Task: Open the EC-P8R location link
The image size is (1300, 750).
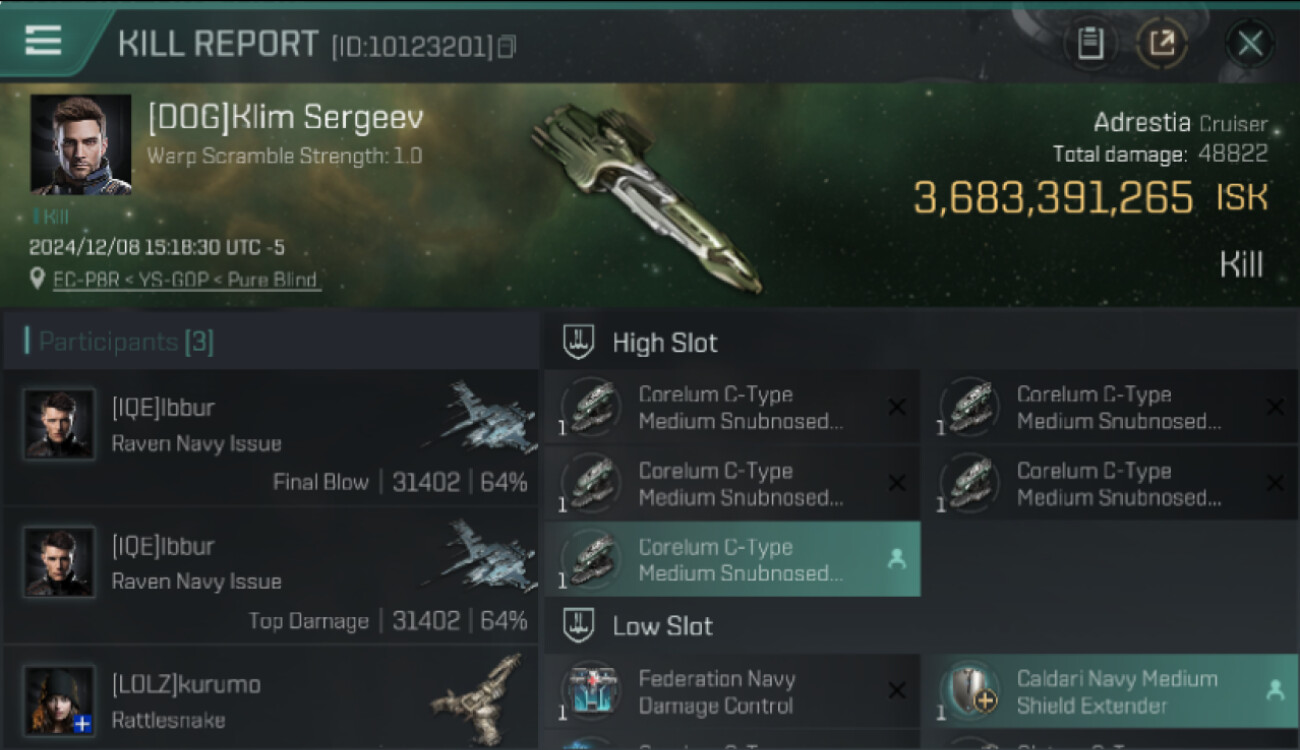Action: tap(186, 280)
